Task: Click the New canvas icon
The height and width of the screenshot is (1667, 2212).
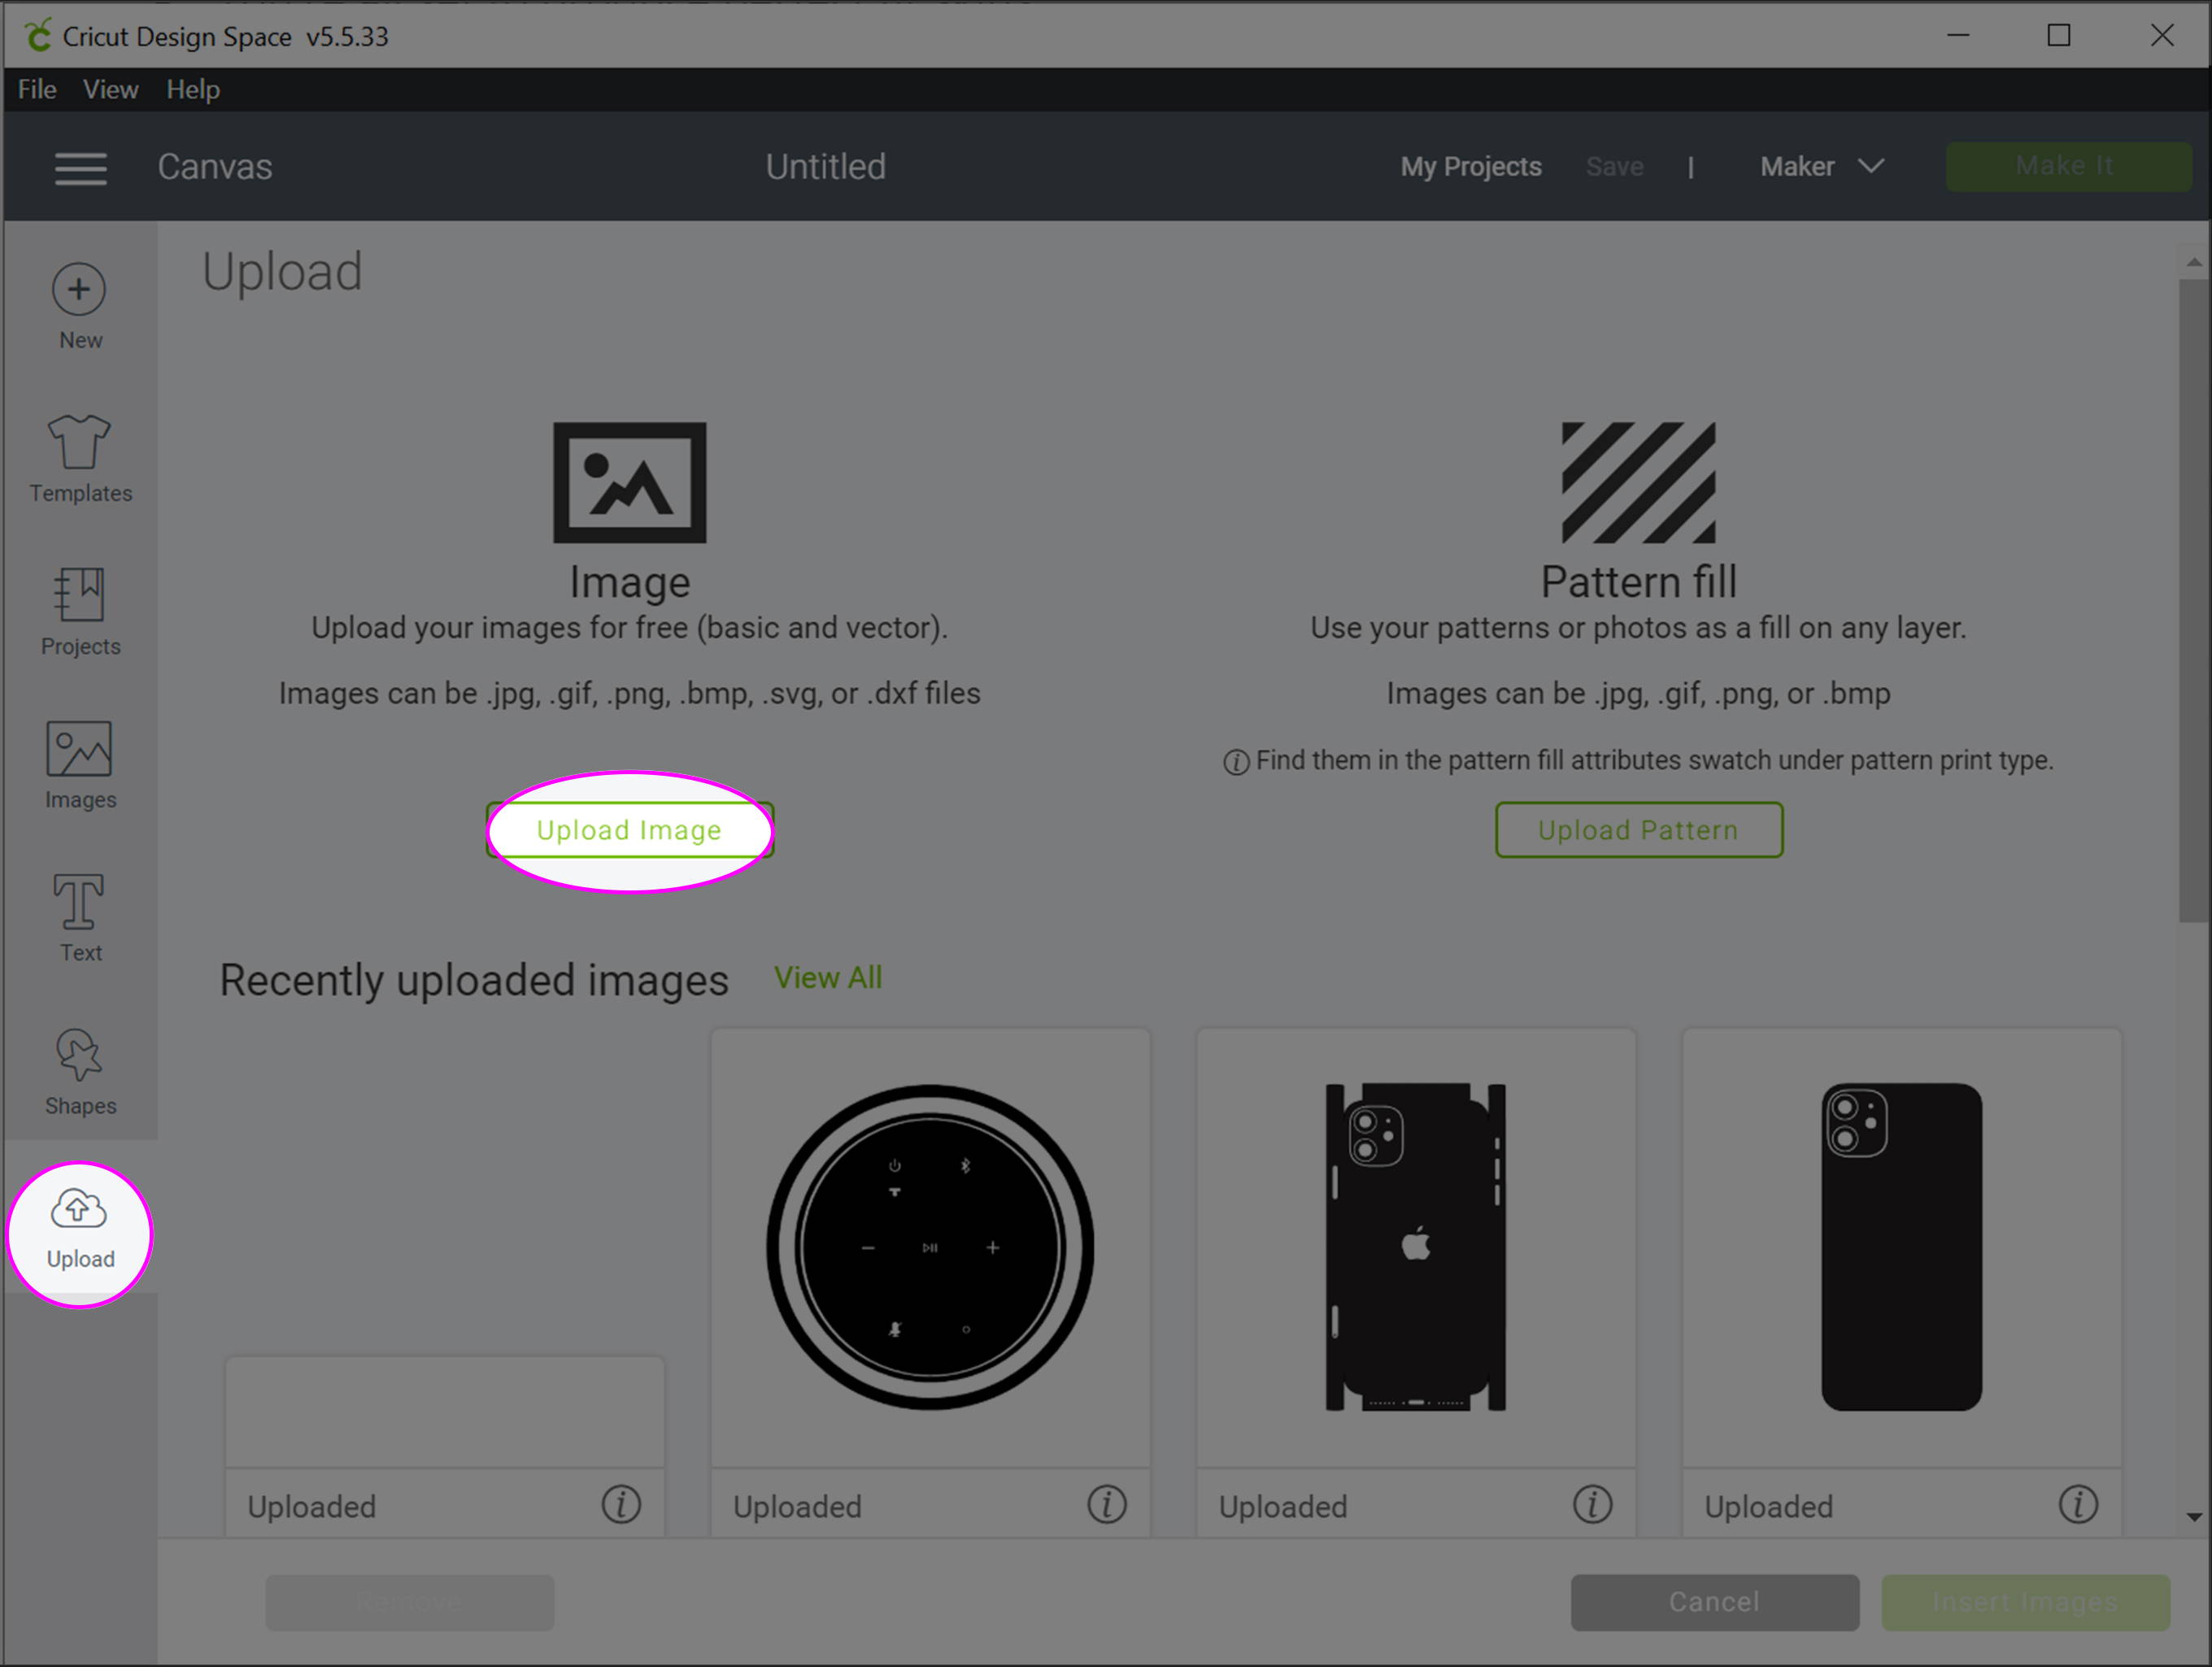Action: (x=80, y=307)
